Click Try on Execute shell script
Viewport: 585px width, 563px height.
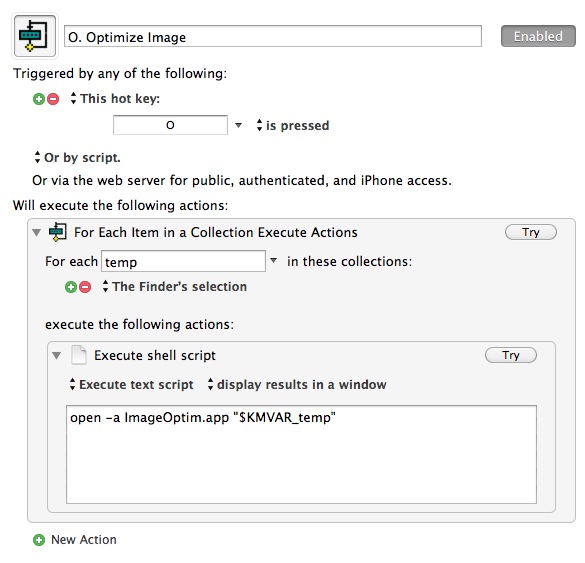511,355
